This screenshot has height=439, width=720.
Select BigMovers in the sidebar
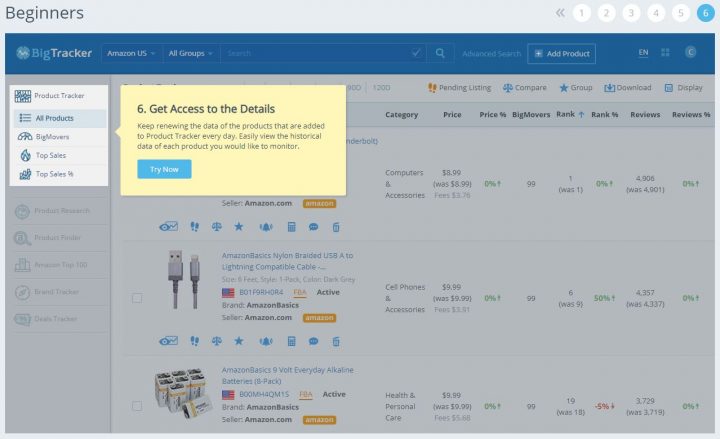click(x=60, y=137)
